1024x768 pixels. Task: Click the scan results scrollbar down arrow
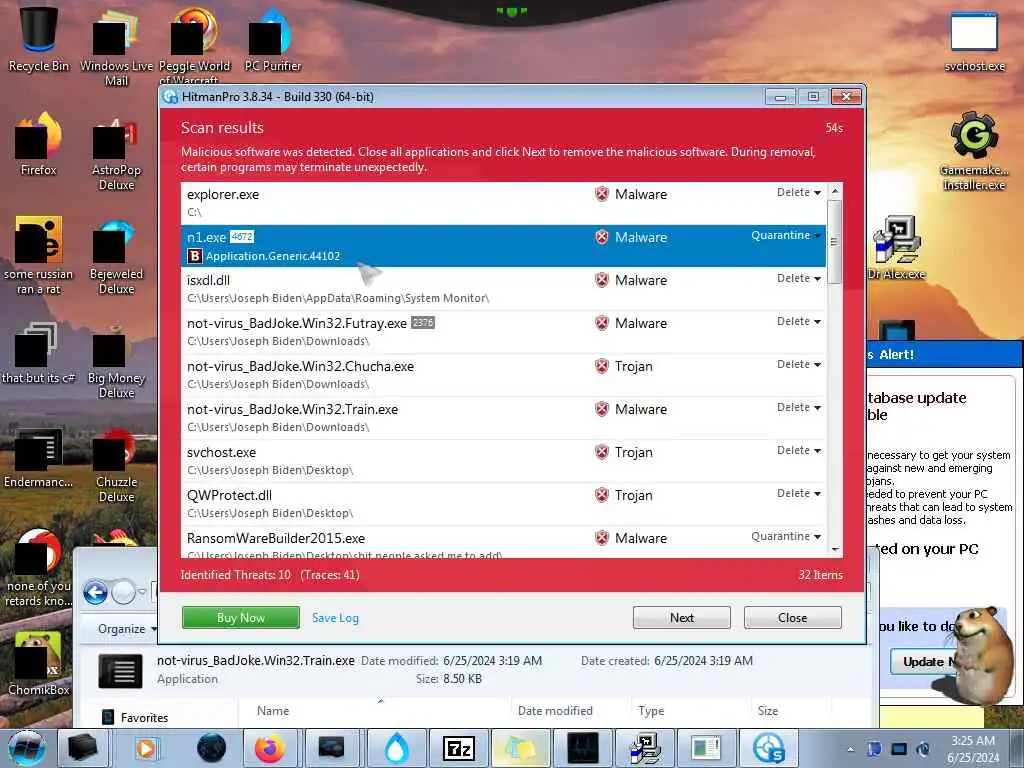click(835, 550)
